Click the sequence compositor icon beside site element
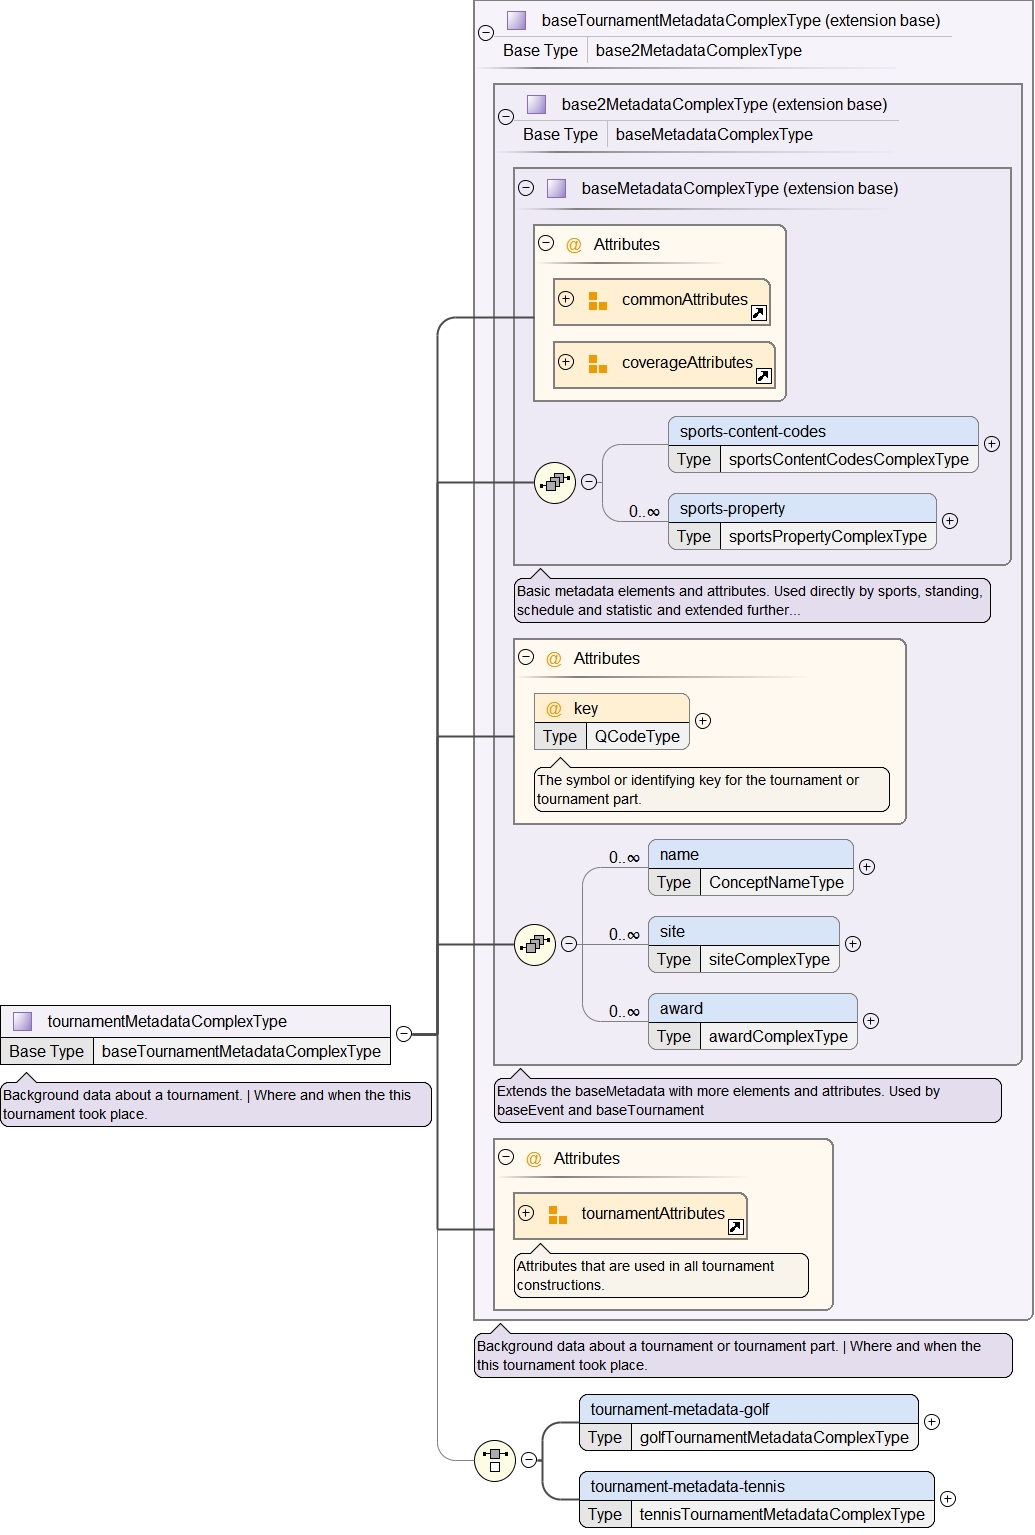This screenshot has width=1035, height=1535. coord(535,944)
